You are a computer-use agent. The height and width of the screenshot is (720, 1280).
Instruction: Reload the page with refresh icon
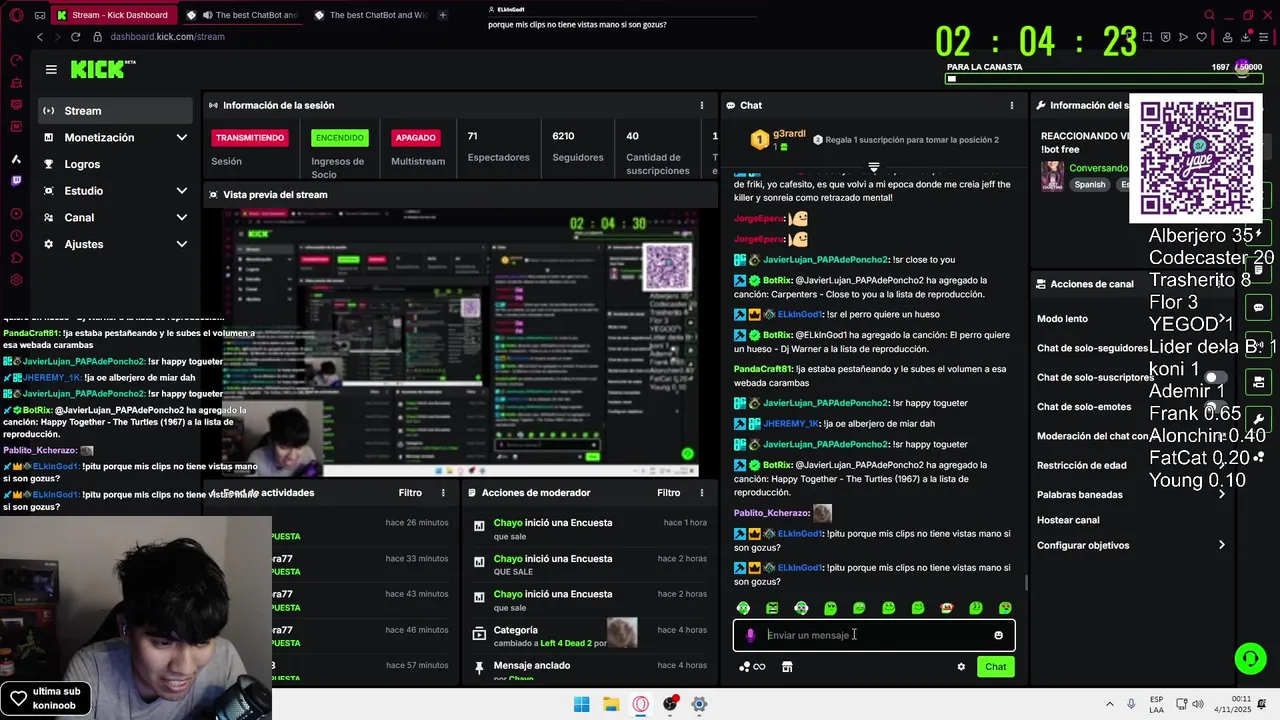click(75, 37)
